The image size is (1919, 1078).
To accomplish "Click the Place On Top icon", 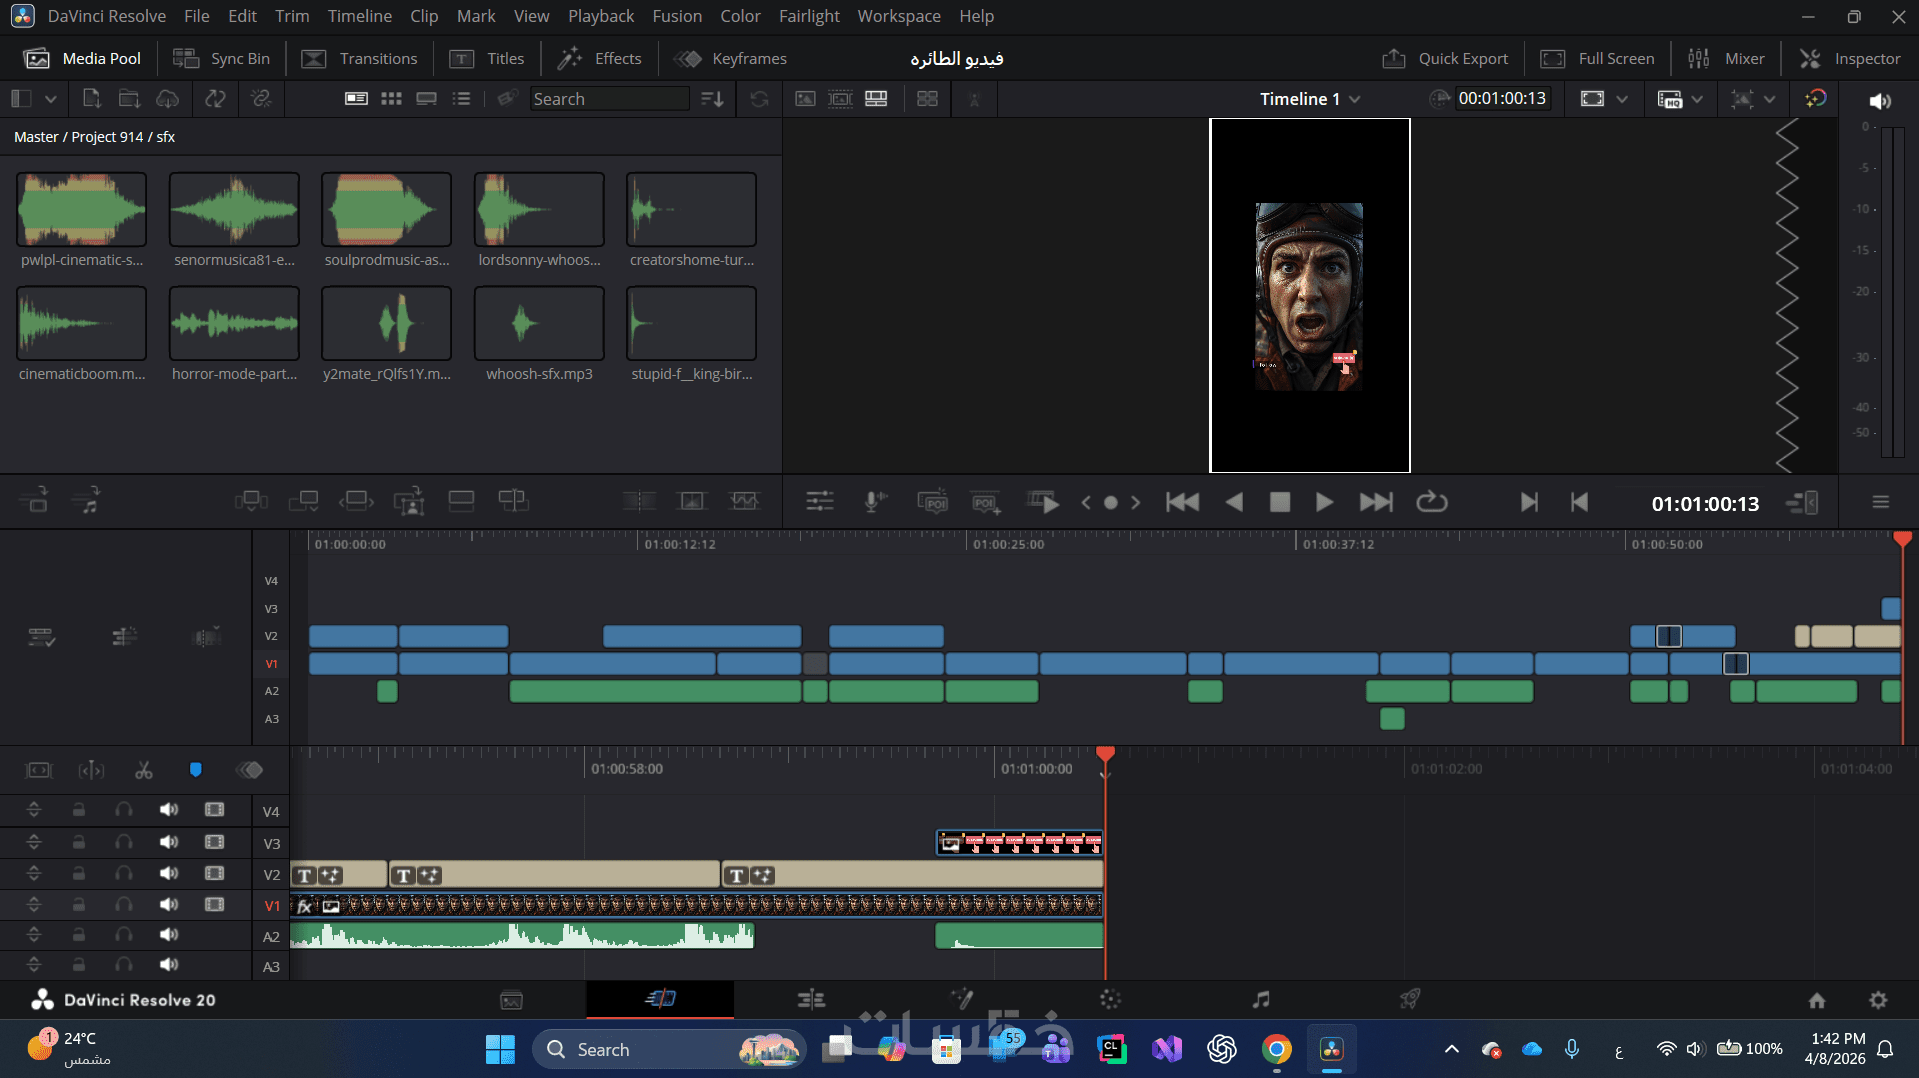I will click(461, 501).
